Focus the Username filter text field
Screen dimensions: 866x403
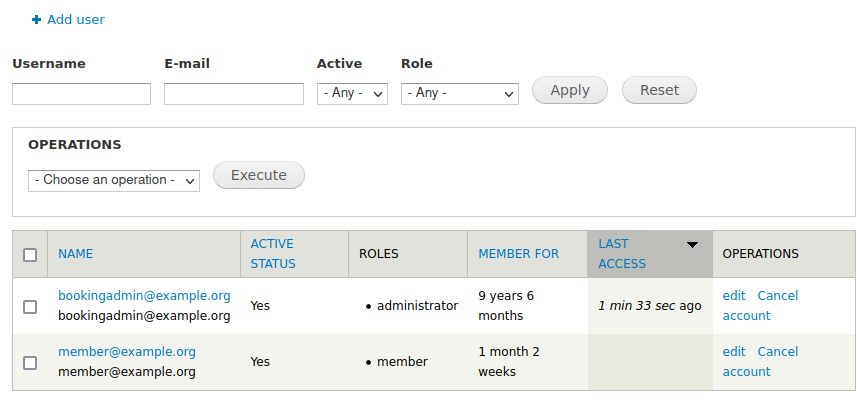coord(81,93)
